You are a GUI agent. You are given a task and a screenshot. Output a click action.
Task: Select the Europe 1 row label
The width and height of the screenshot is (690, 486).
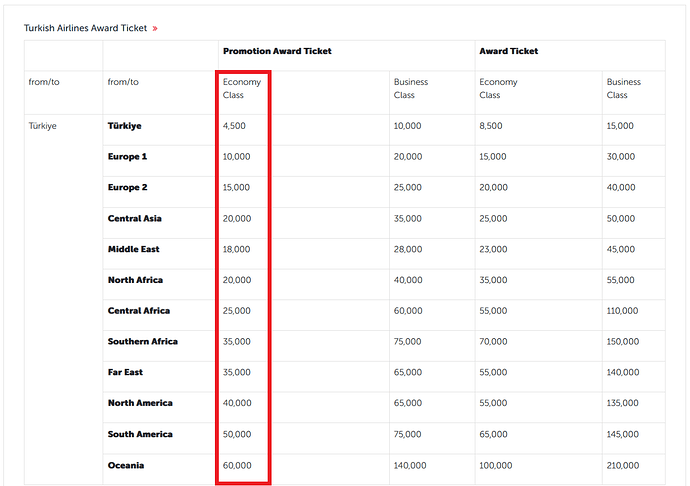tap(127, 157)
